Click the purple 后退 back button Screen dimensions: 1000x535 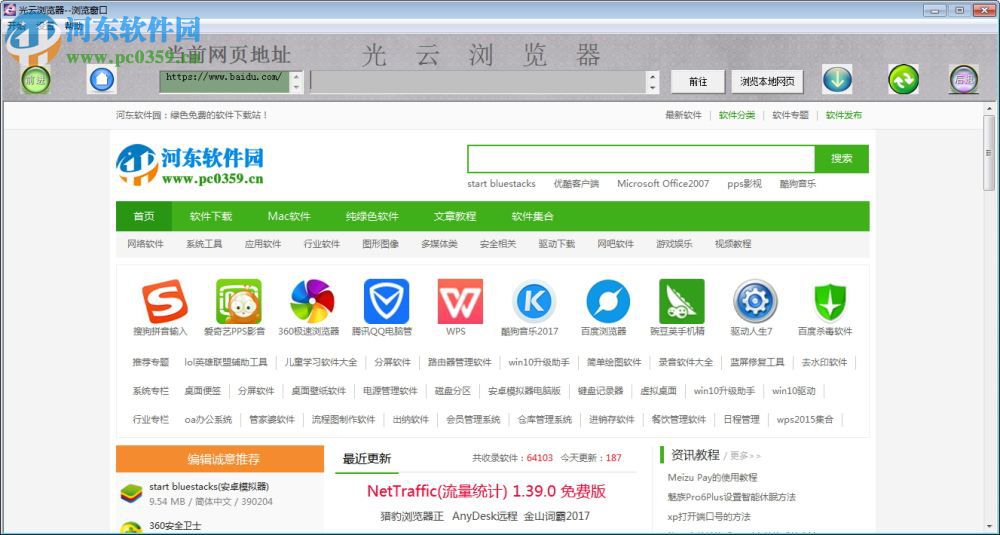click(964, 80)
